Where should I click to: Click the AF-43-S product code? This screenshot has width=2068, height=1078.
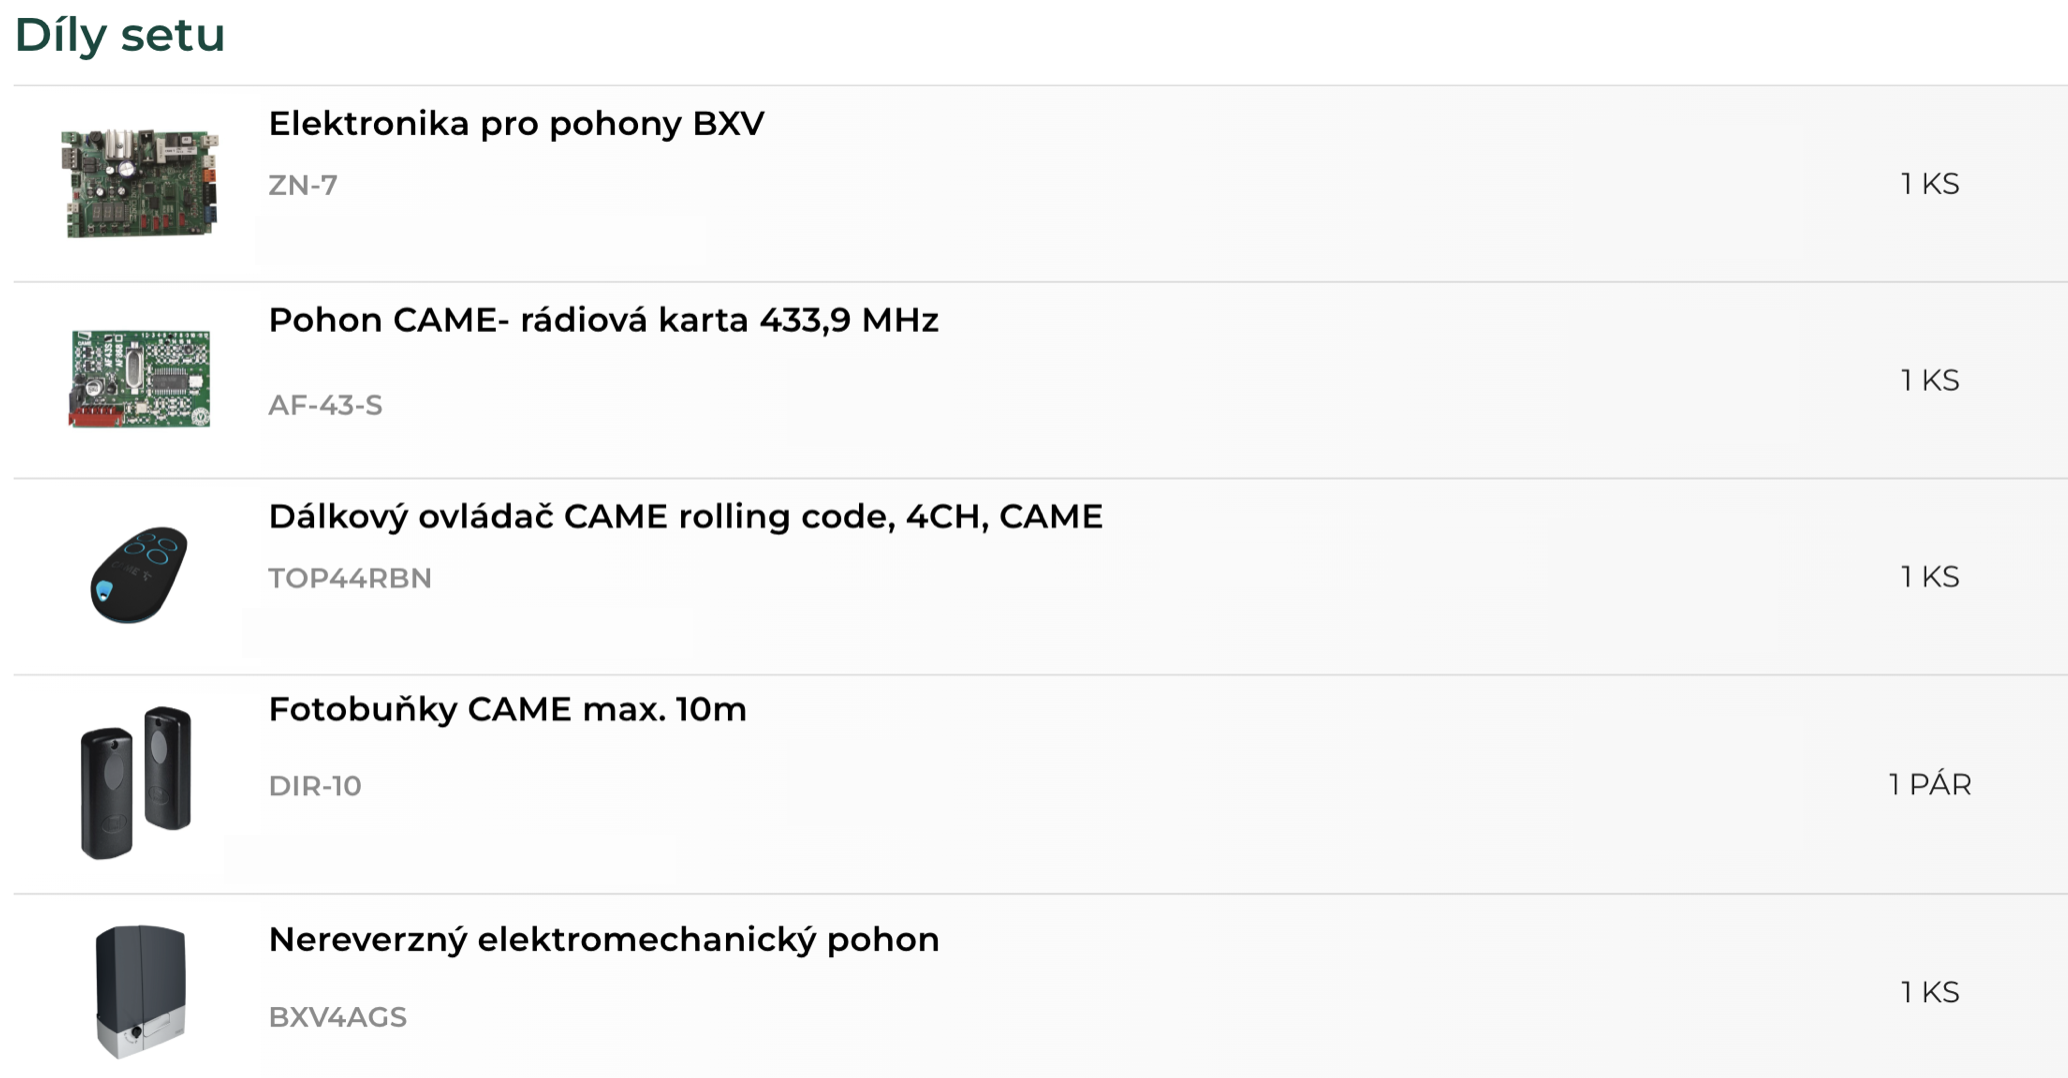tap(325, 405)
